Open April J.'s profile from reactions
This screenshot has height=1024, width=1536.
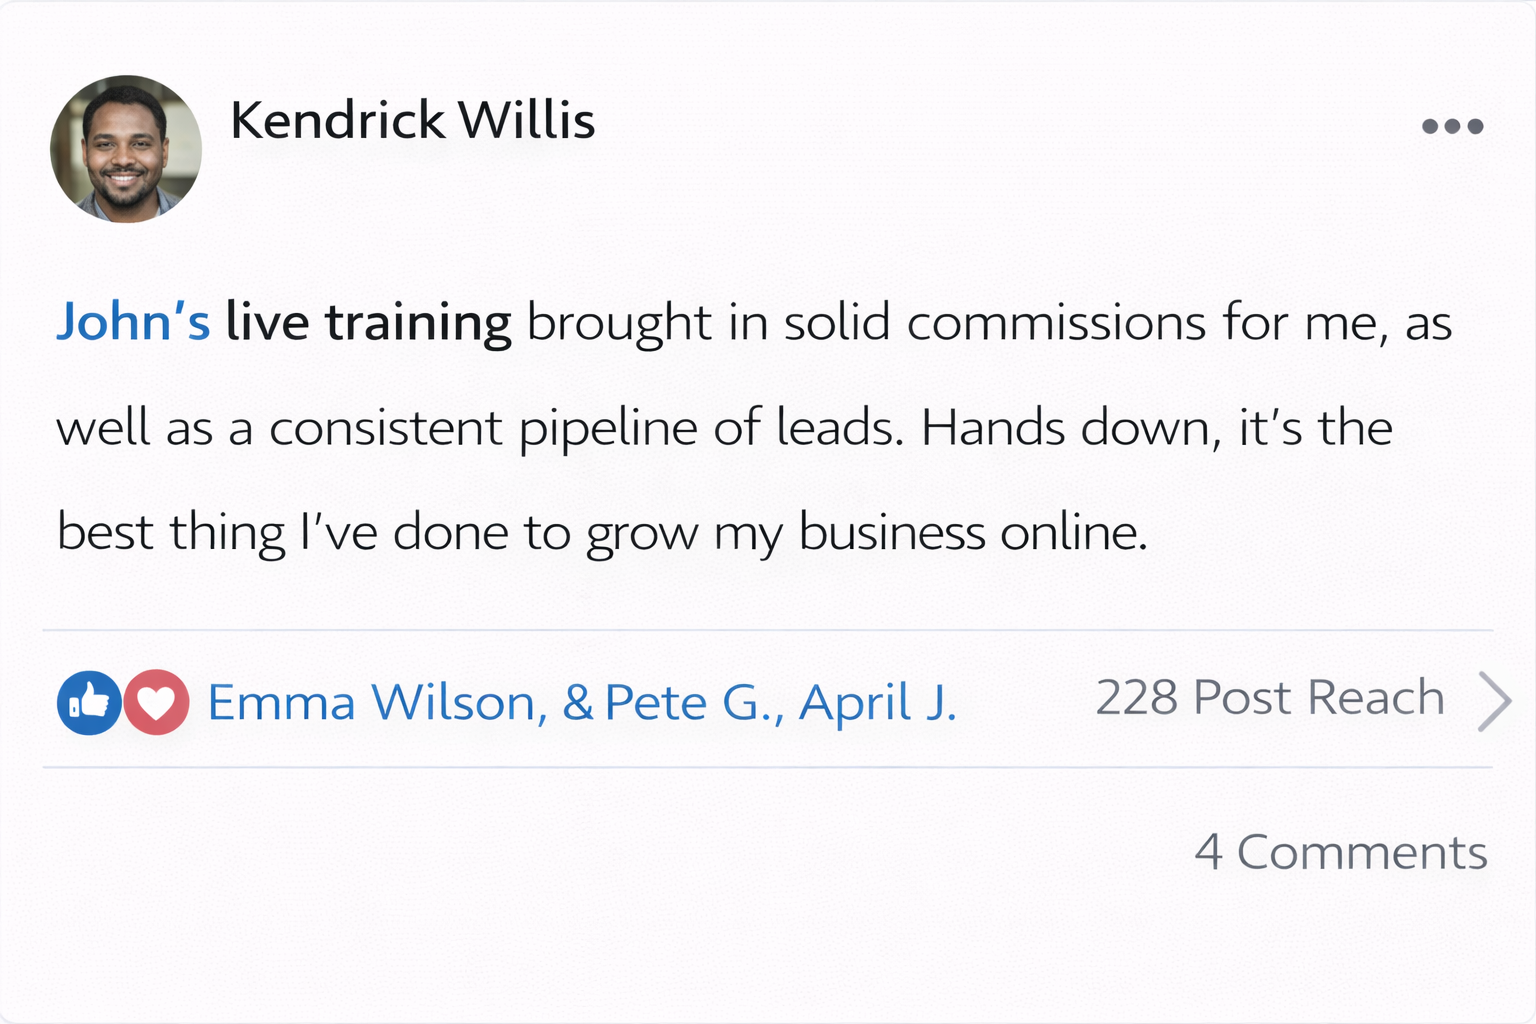pyautogui.click(x=877, y=702)
